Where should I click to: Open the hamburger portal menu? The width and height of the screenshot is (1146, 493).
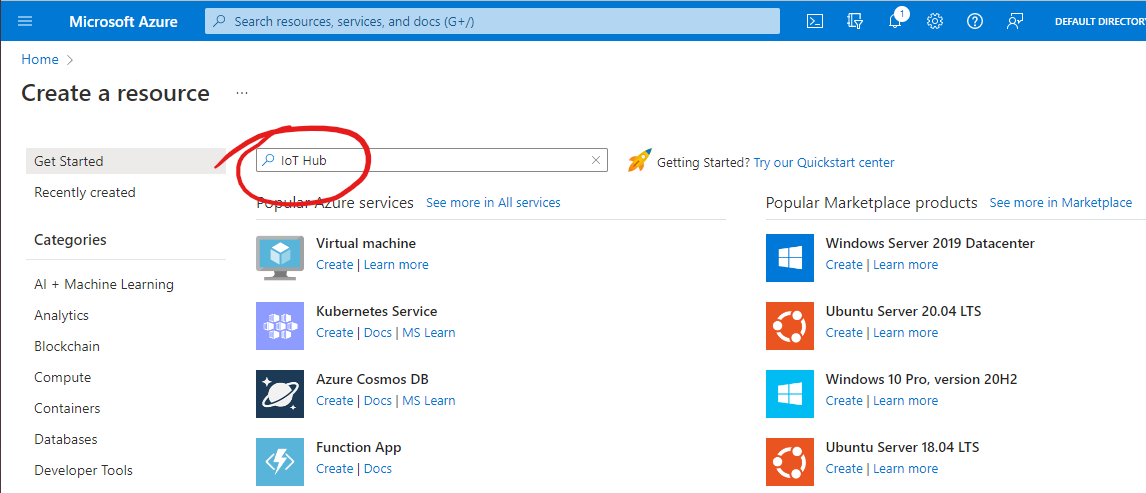coord(25,21)
